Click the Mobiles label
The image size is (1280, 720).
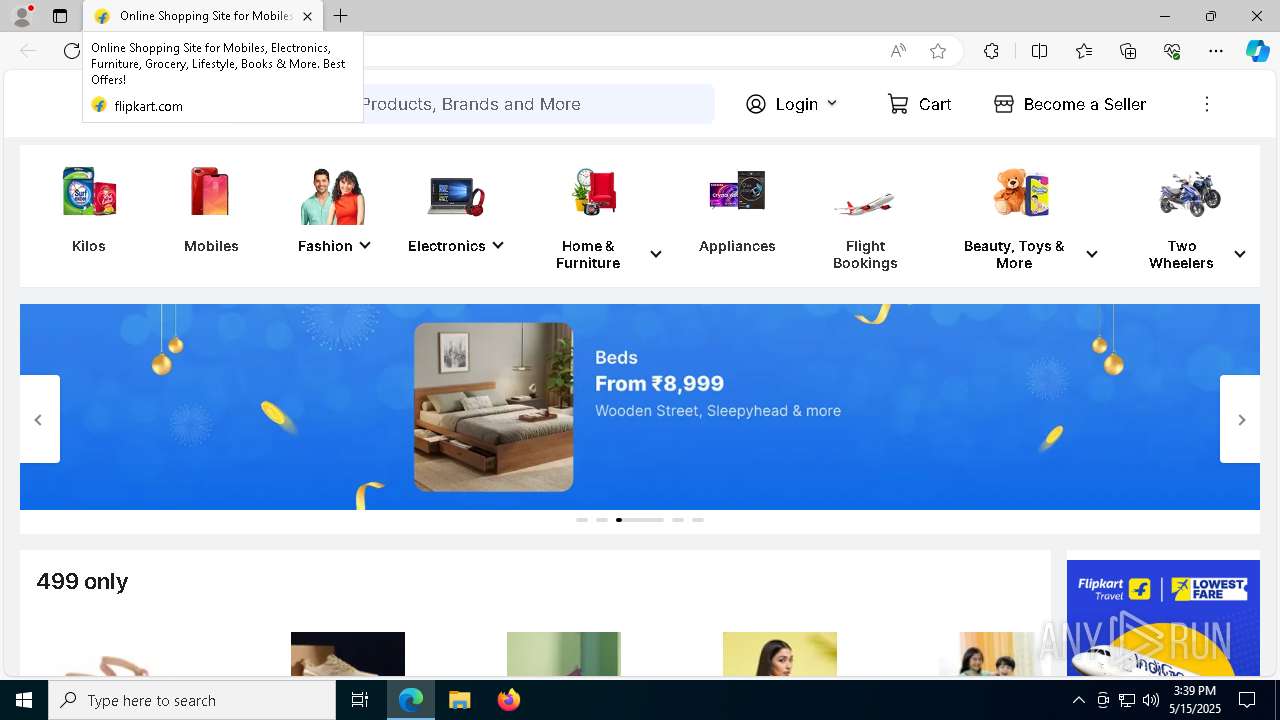click(211, 246)
